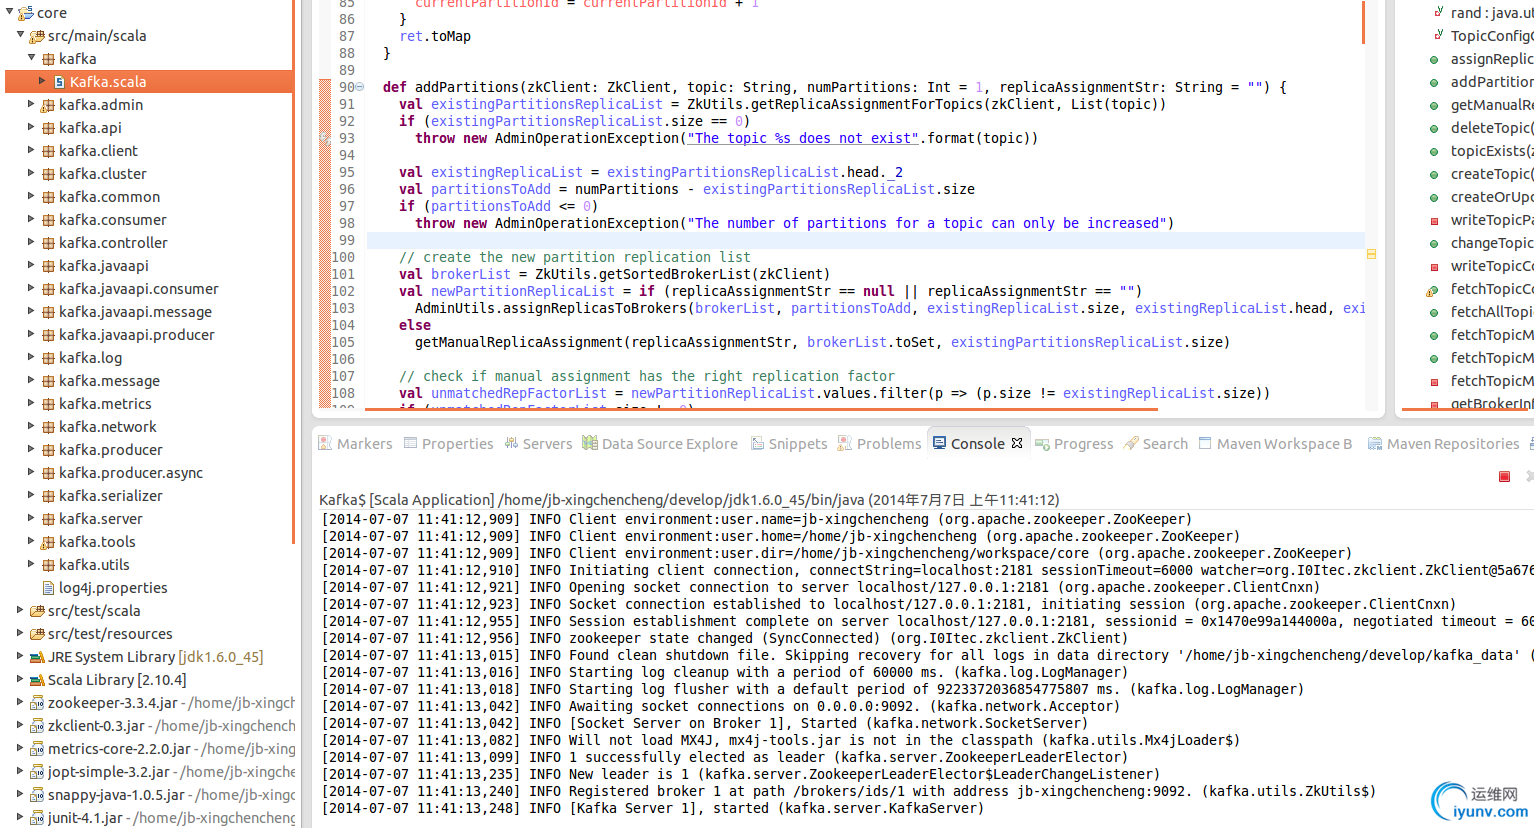Image resolution: width=1534 pixels, height=828 pixels.
Task: Click the metrics-core-2.2.0.jar archive icon
Action: (37, 749)
